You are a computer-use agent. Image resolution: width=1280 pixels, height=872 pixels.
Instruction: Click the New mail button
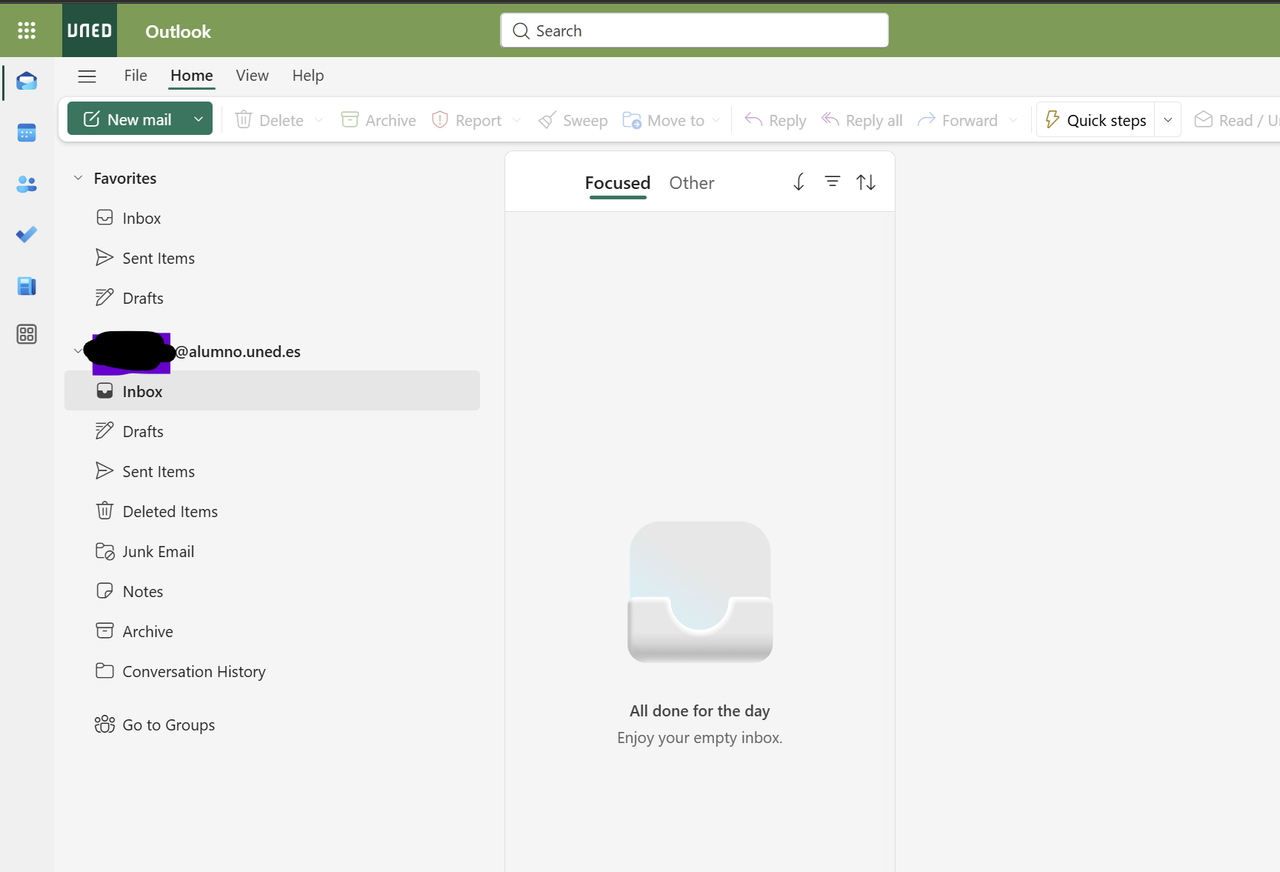127,120
